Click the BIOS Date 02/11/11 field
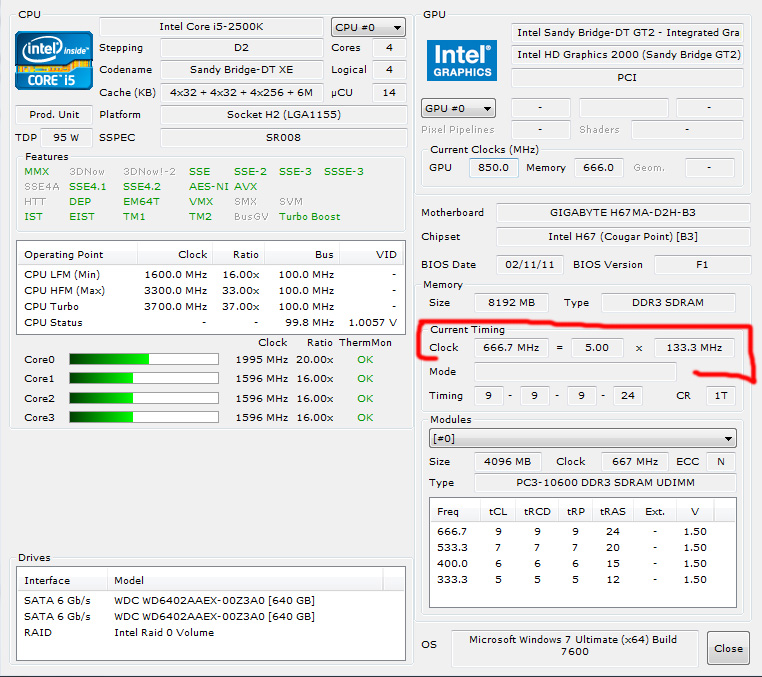Screen dimensions: 762x677 (530, 264)
